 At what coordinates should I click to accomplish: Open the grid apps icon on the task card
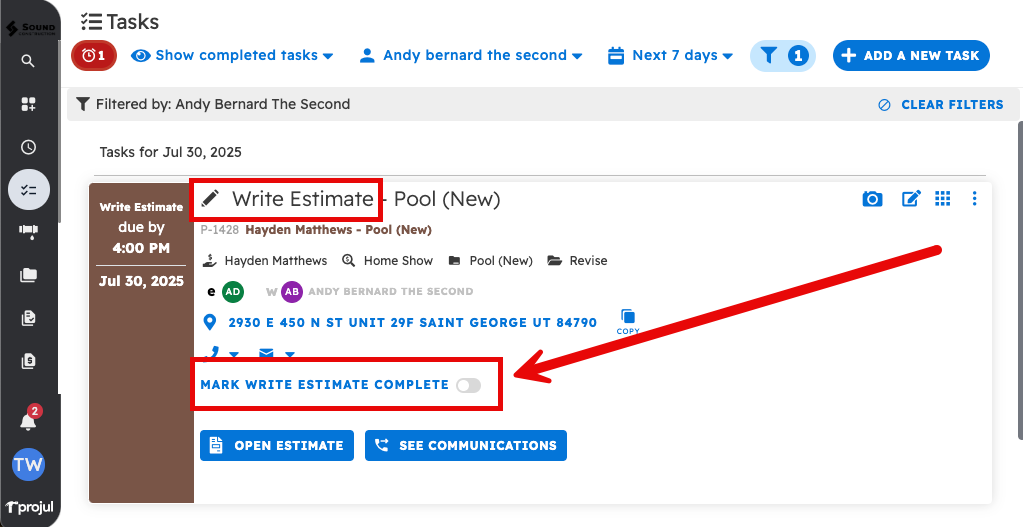pyautogui.click(x=942, y=199)
